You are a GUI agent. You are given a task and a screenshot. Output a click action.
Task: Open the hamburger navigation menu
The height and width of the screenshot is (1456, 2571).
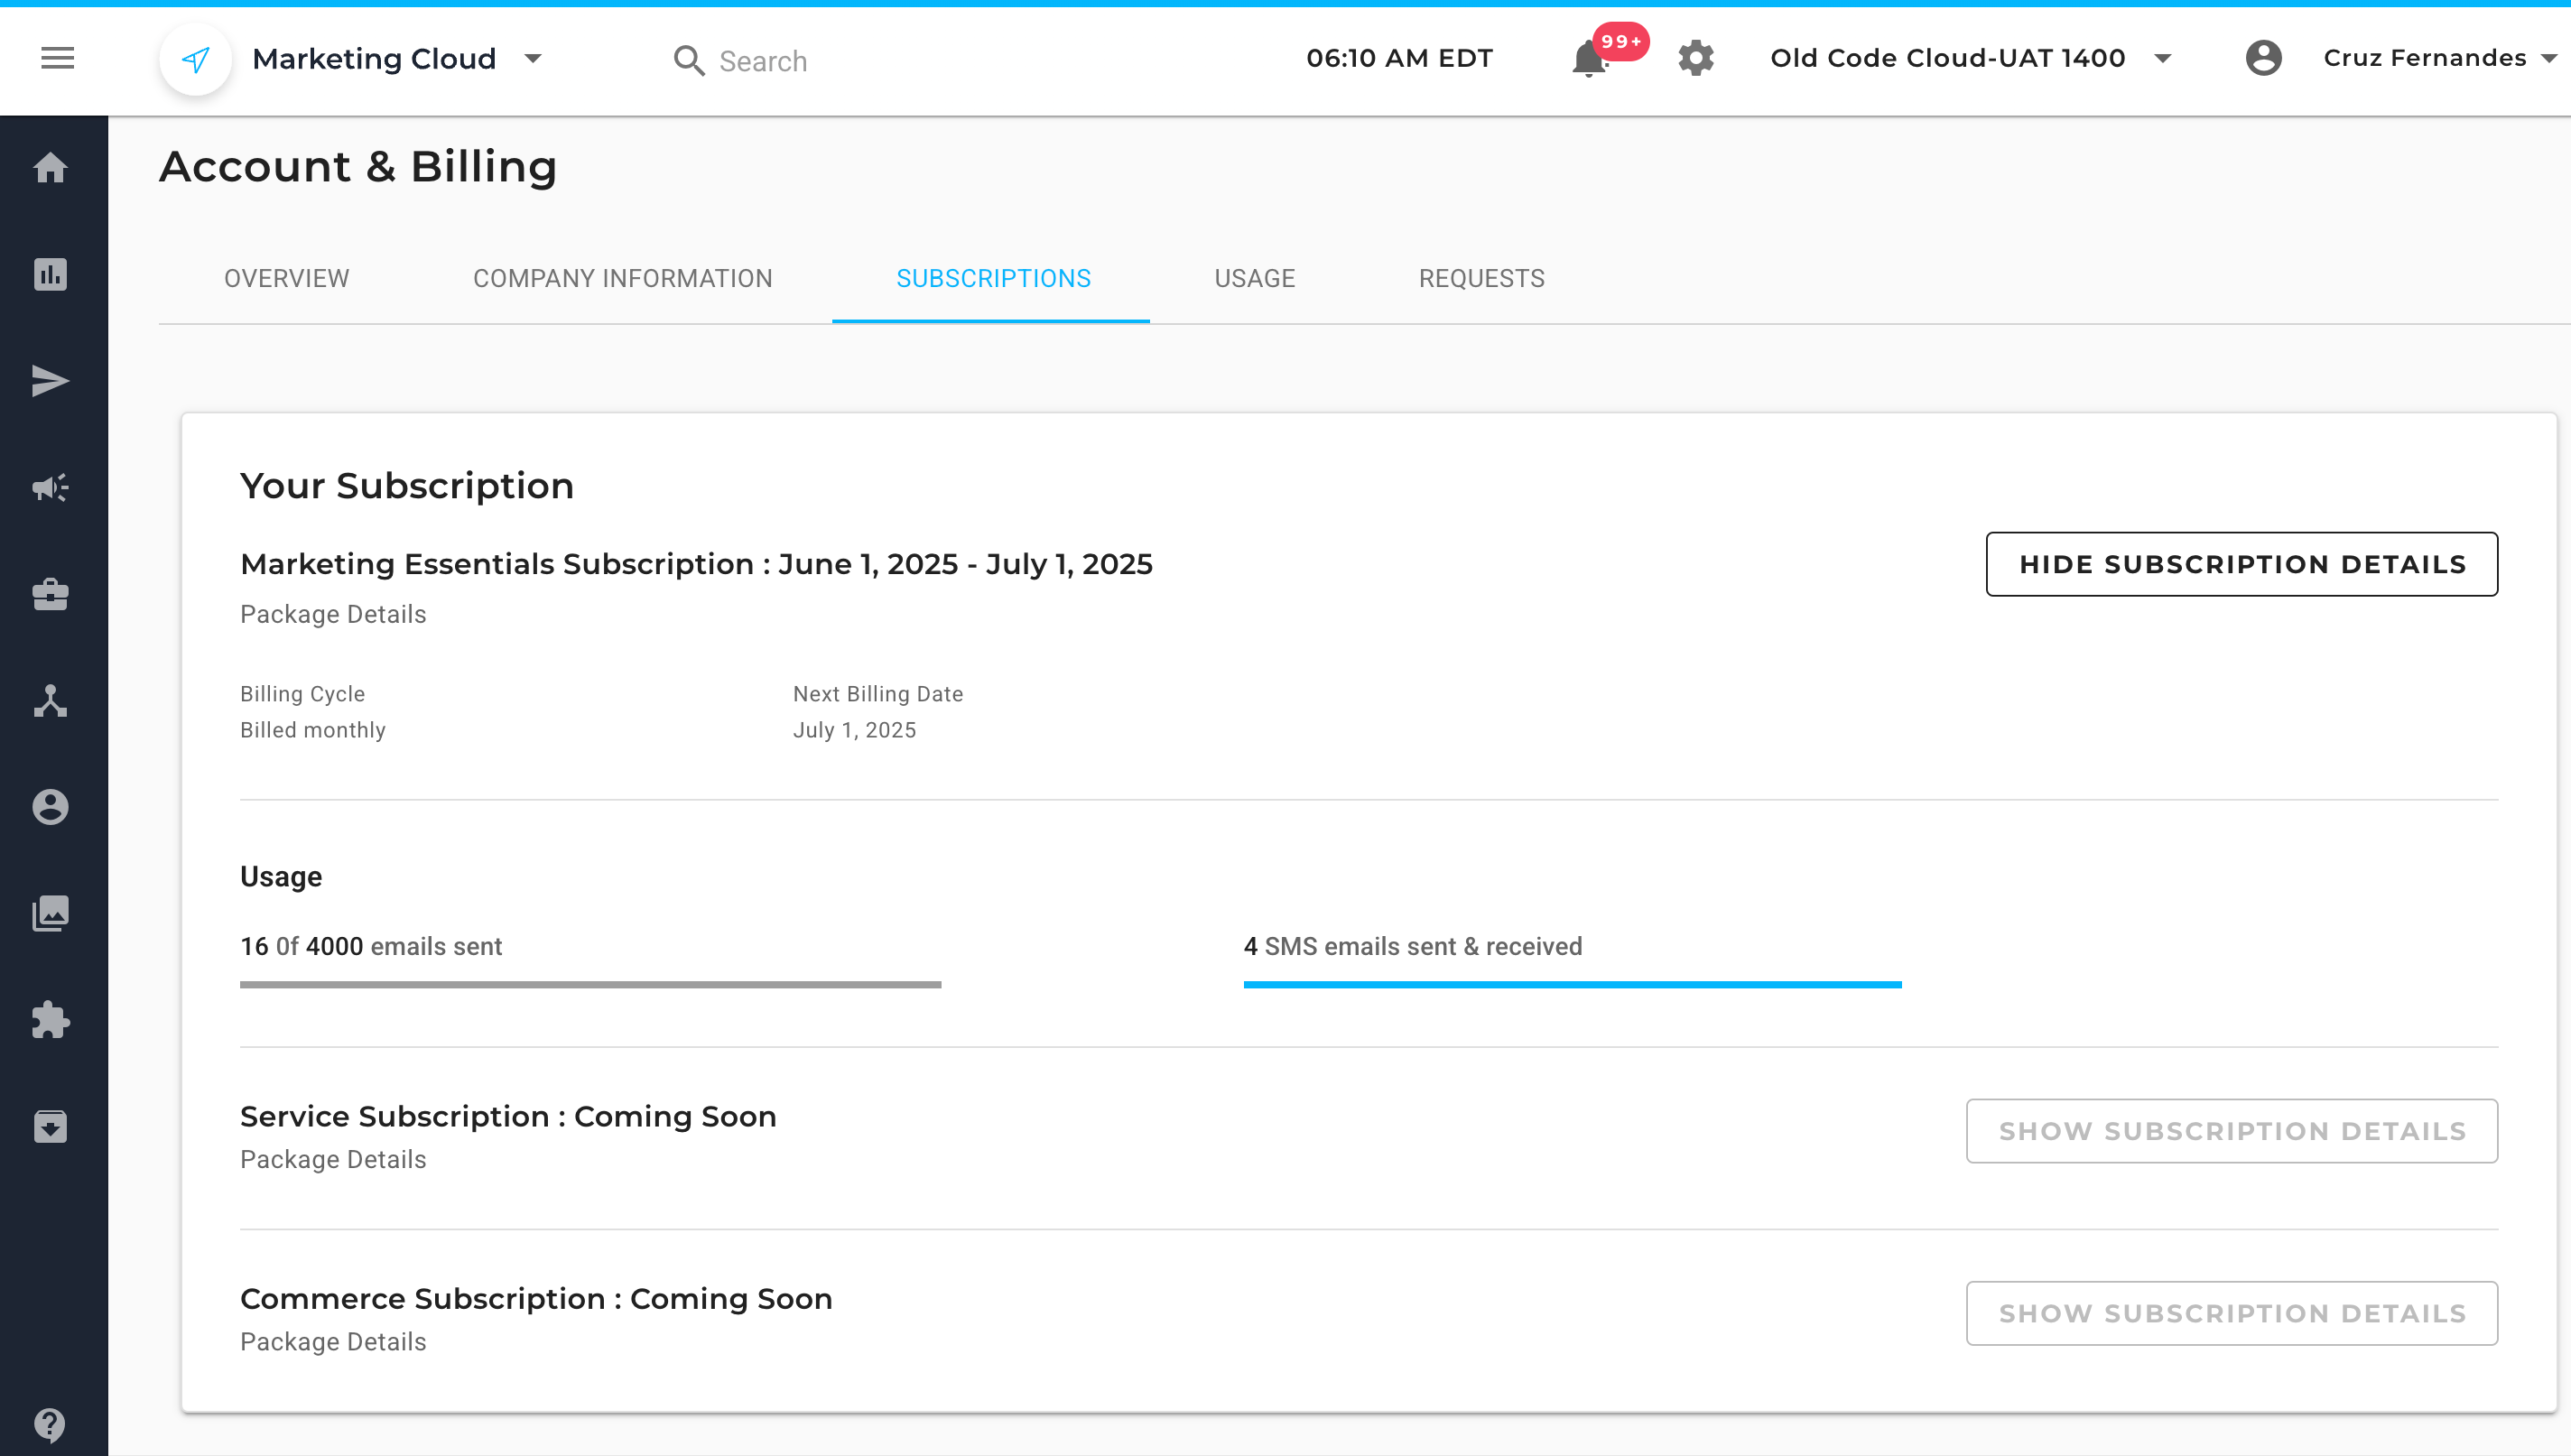(57, 58)
